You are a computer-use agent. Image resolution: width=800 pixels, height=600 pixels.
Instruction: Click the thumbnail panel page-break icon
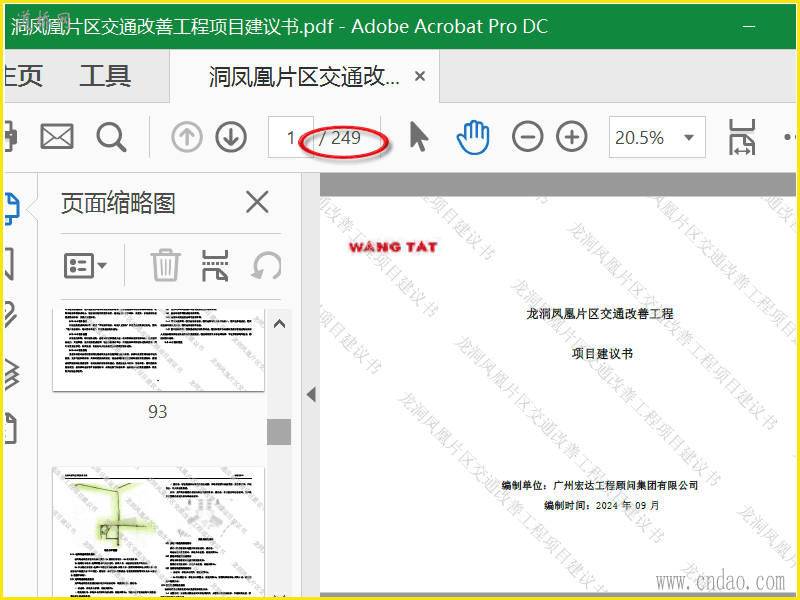click(x=215, y=265)
